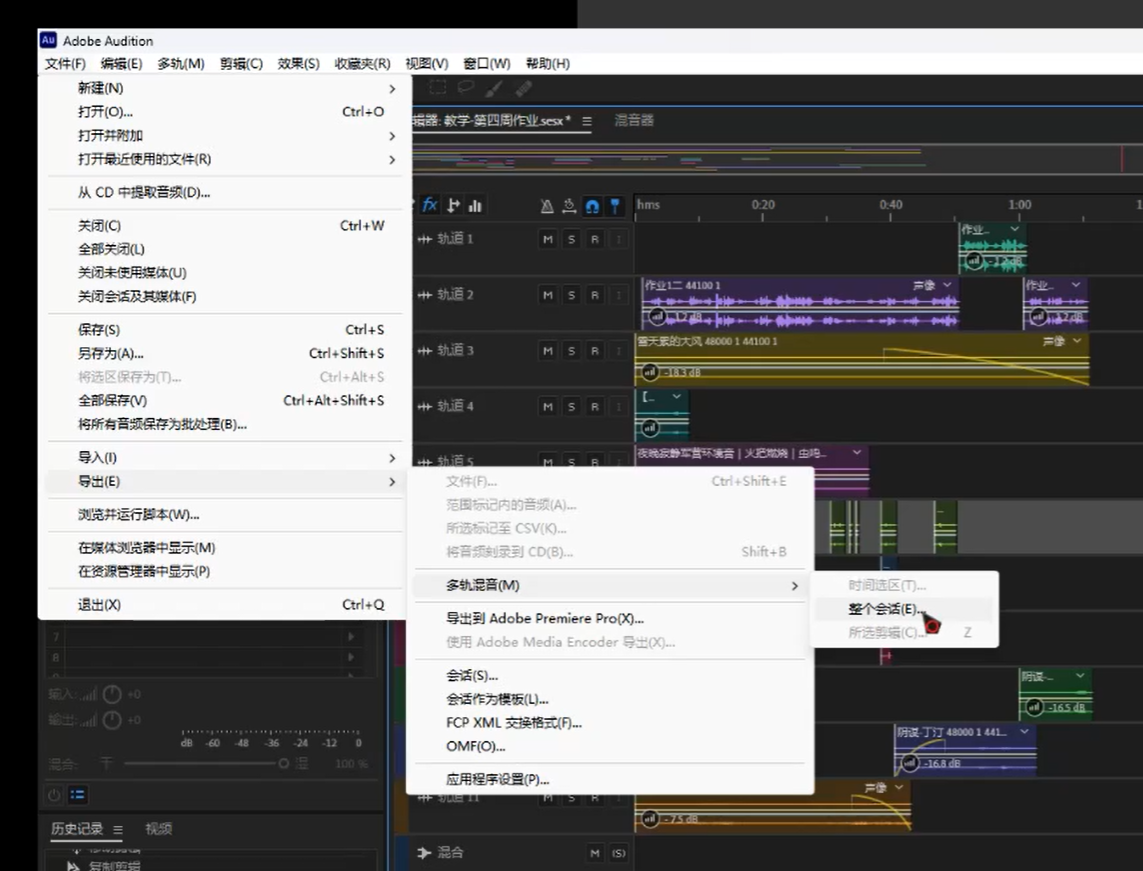Mute 轨道 2 with its M button

tap(547, 295)
